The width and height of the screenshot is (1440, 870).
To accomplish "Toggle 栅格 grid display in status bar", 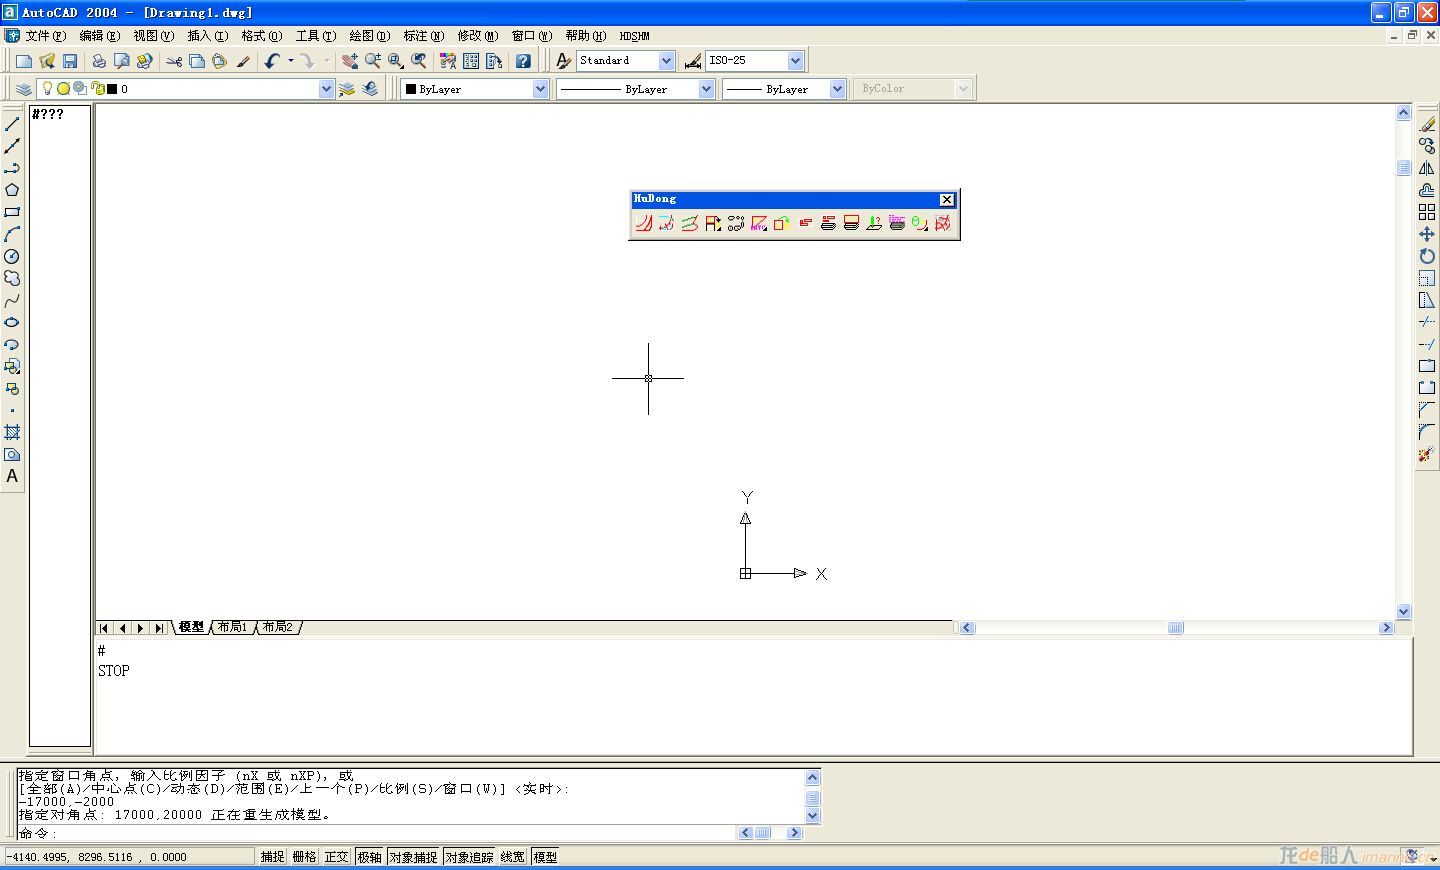I will (305, 857).
